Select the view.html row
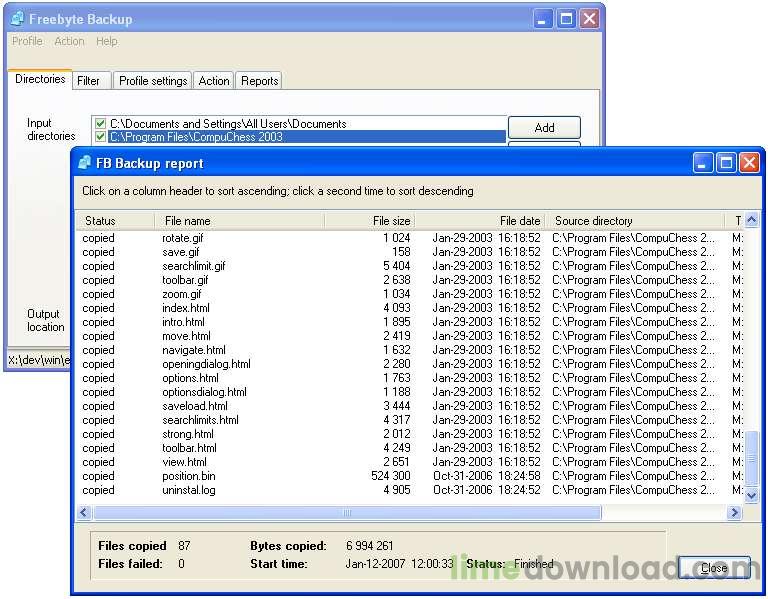768x599 pixels. tap(410, 462)
